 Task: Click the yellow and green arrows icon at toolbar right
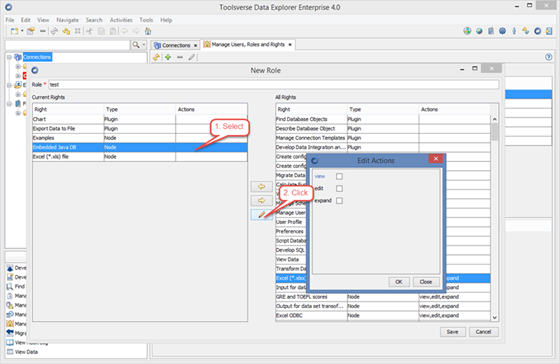(x=526, y=31)
